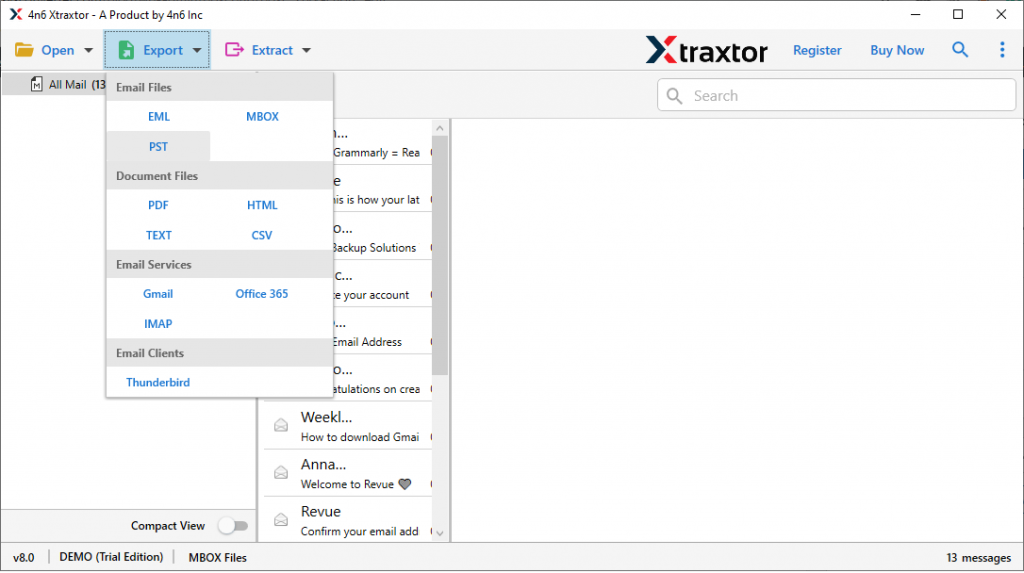
Task: Click scroll up arrow of message list
Action: coord(440,129)
